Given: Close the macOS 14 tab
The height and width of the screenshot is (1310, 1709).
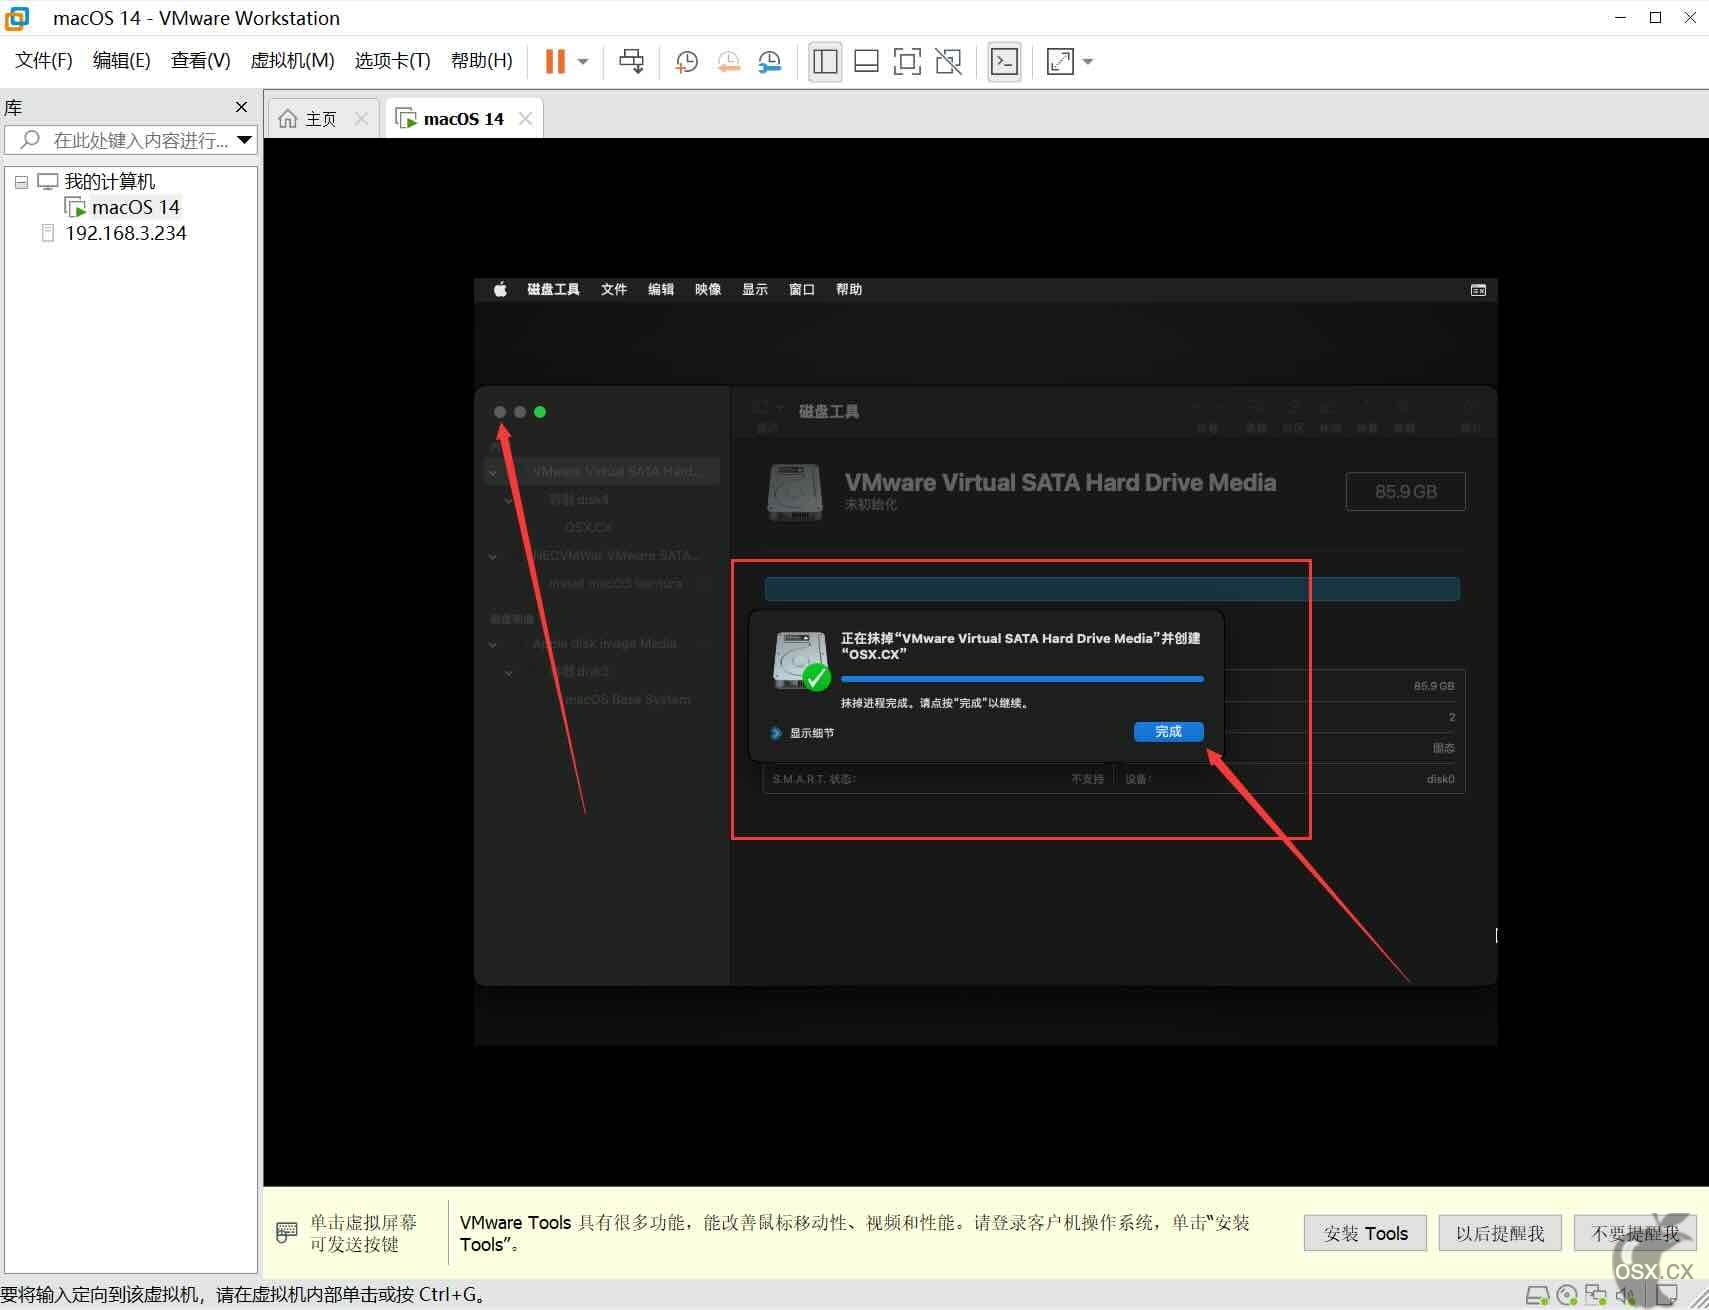Looking at the screenshot, I should (525, 119).
